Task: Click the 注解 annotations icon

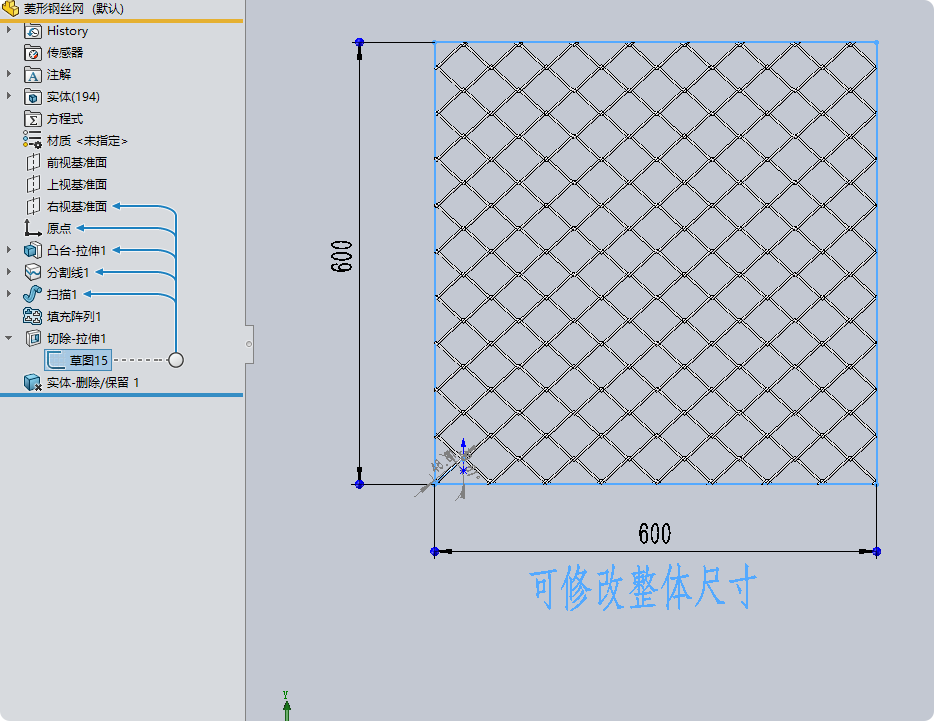Action: pyautogui.click(x=33, y=75)
